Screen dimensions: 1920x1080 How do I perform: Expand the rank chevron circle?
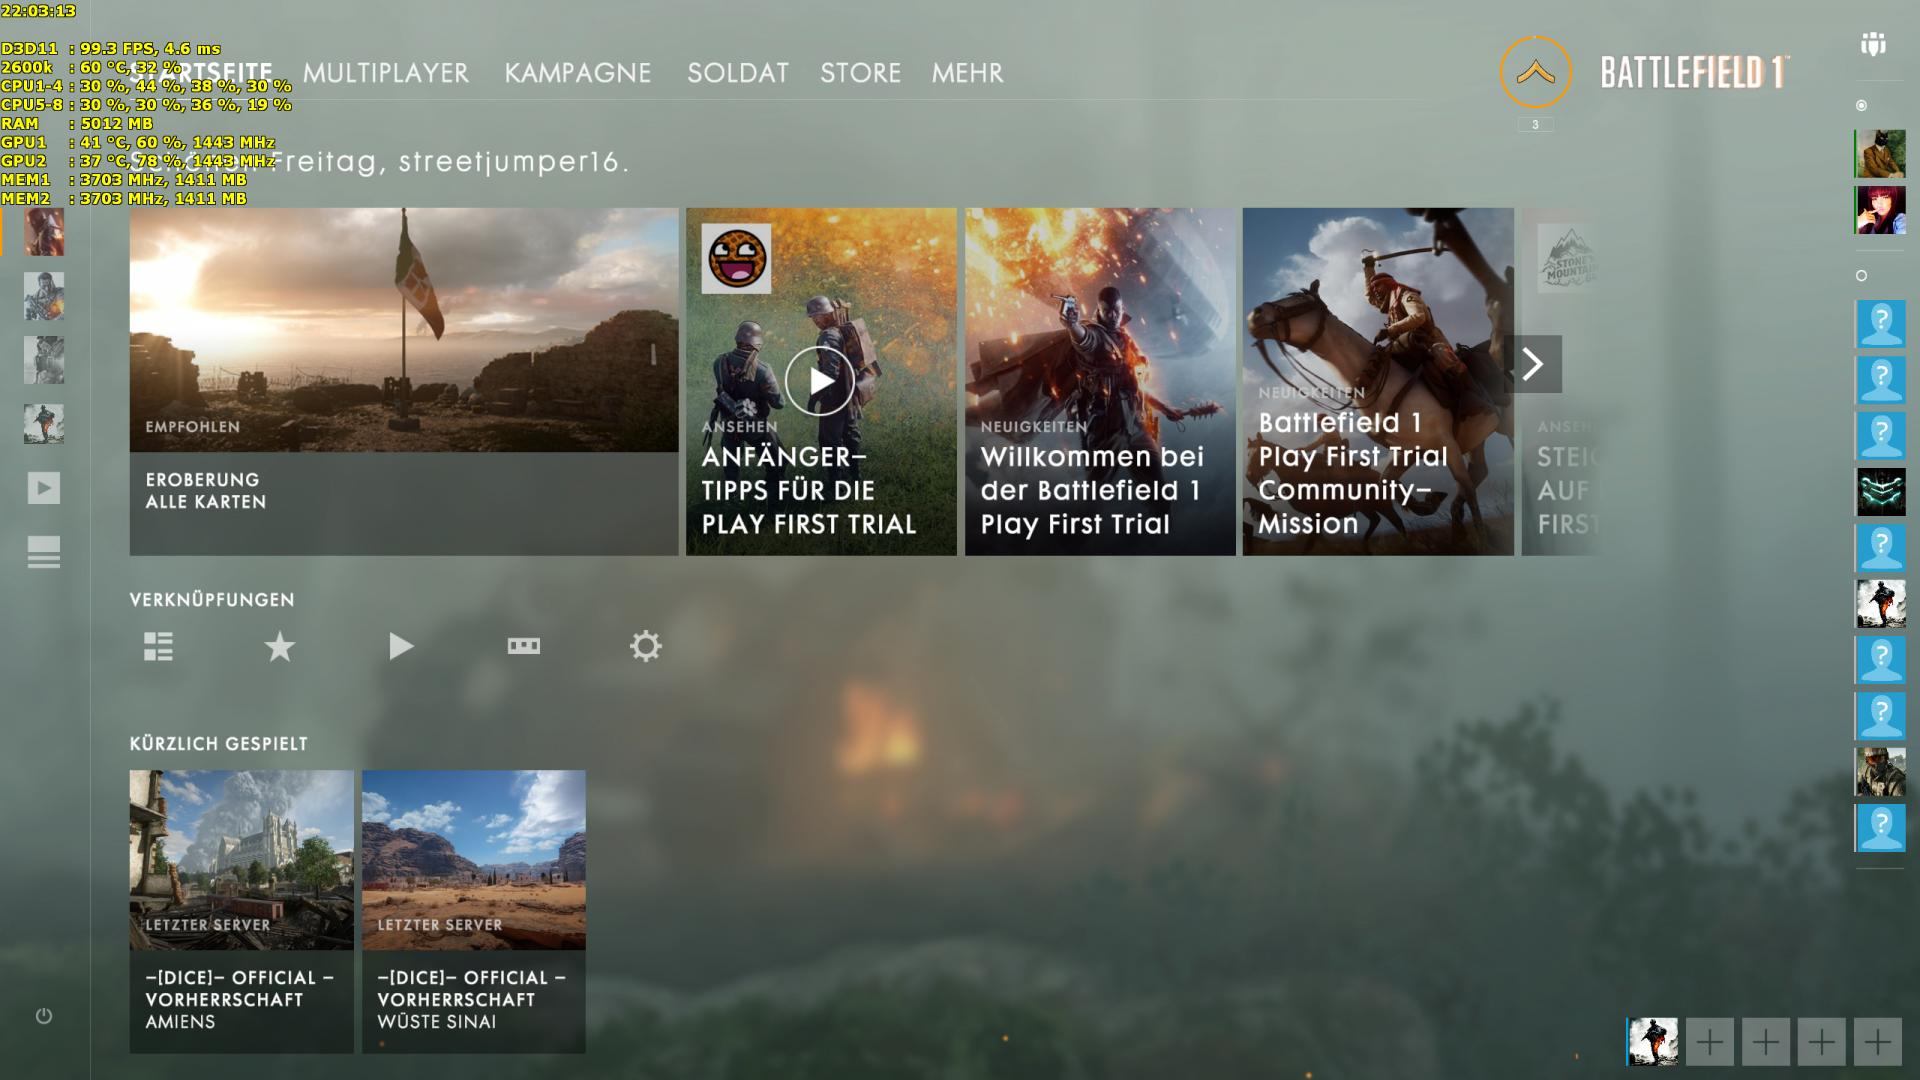1536,72
